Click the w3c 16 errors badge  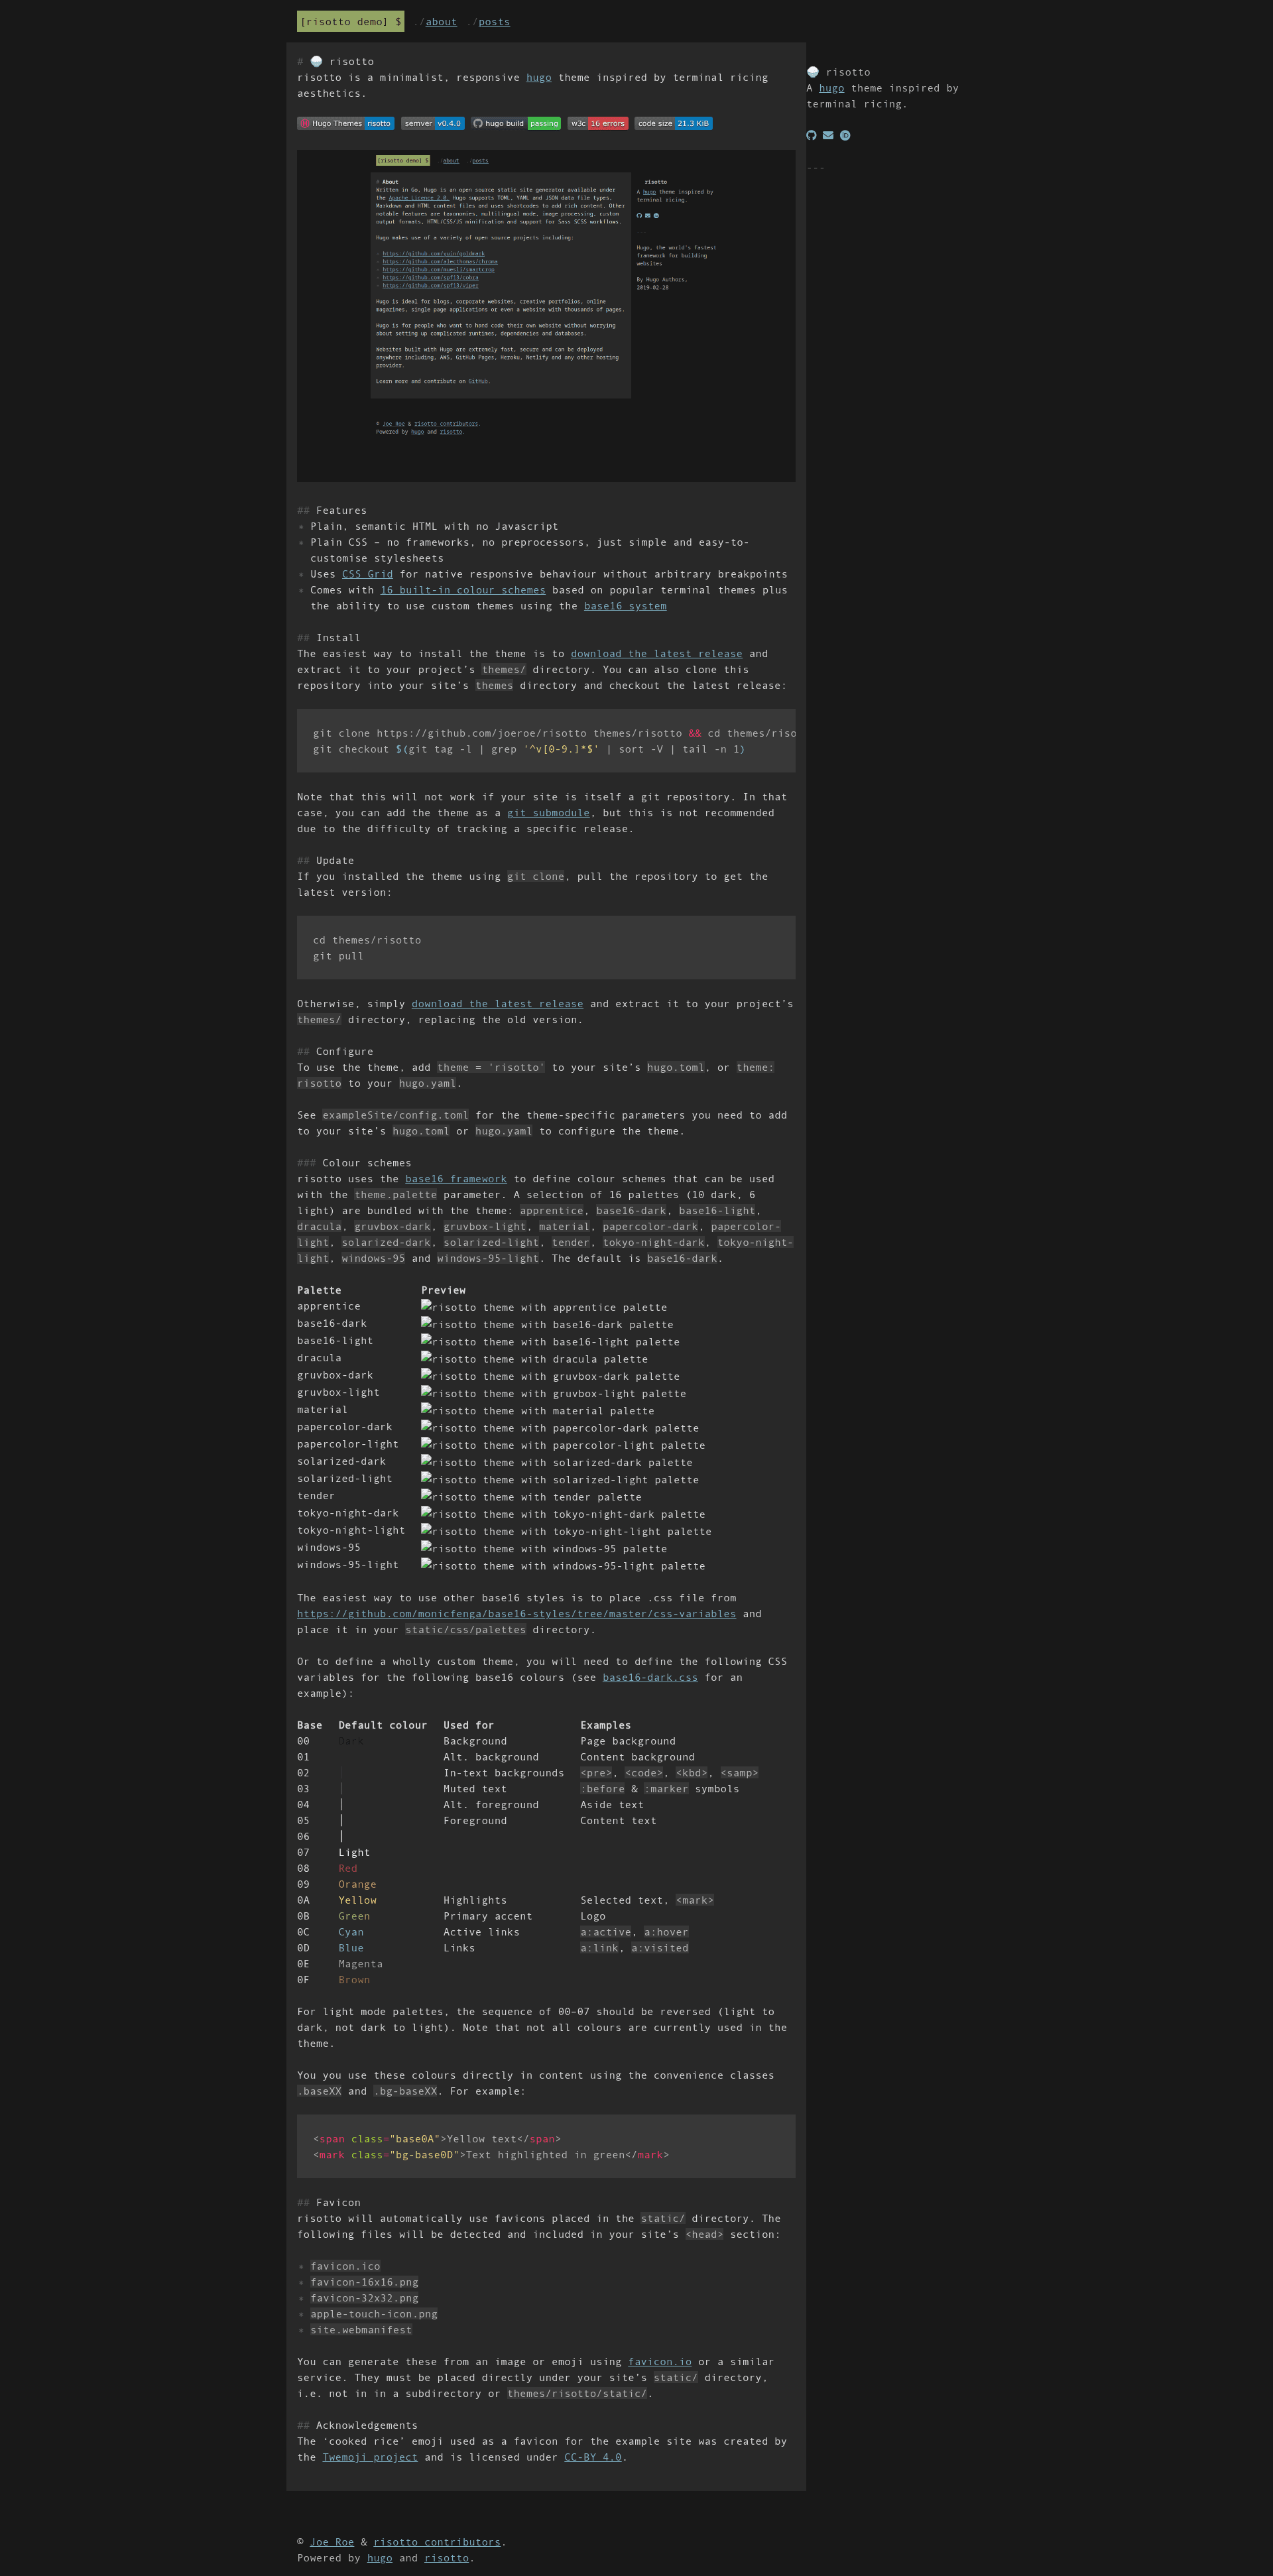598,124
